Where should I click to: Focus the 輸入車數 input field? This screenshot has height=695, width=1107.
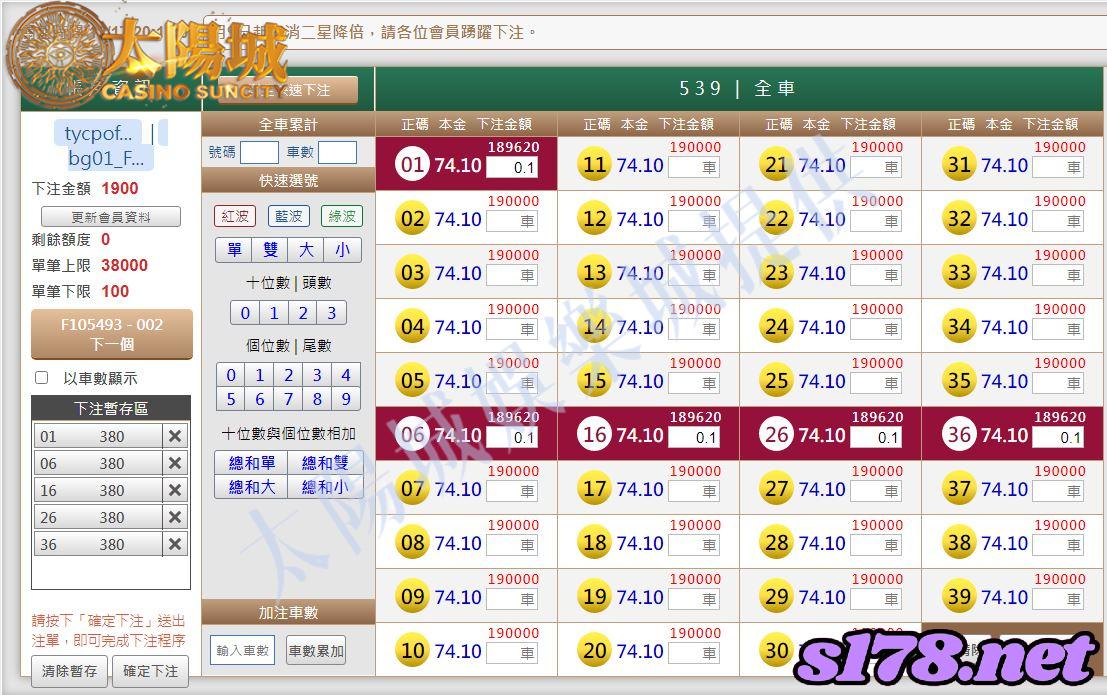242,651
